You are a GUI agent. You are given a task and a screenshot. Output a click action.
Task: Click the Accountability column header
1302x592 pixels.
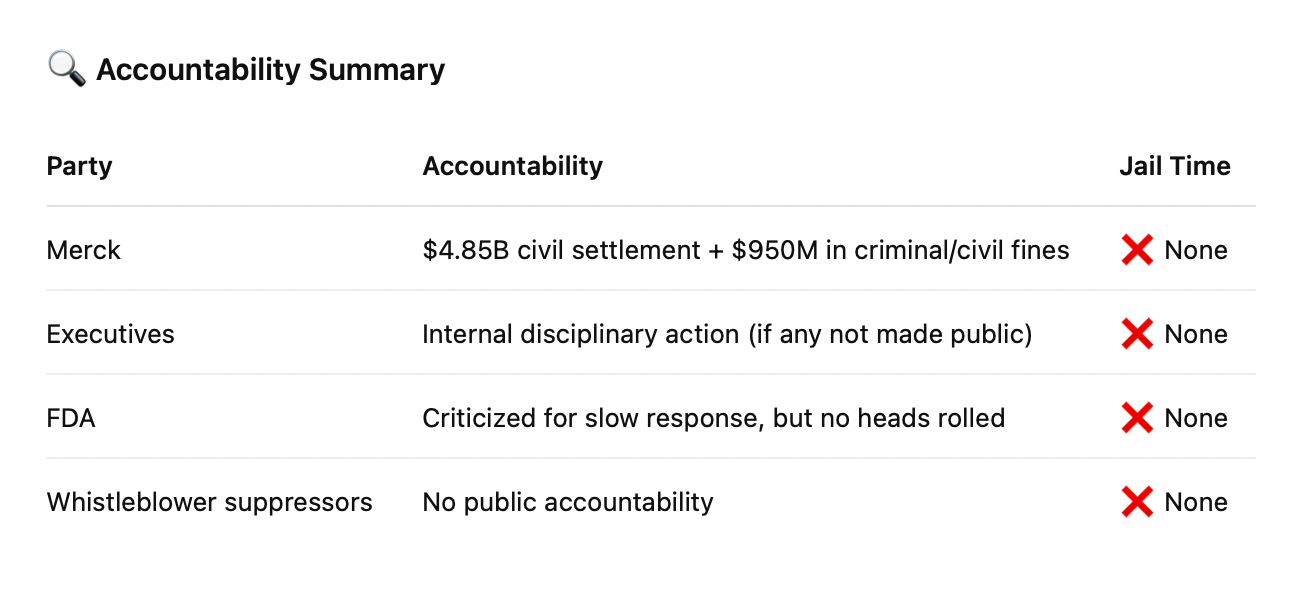click(x=512, y=166)
